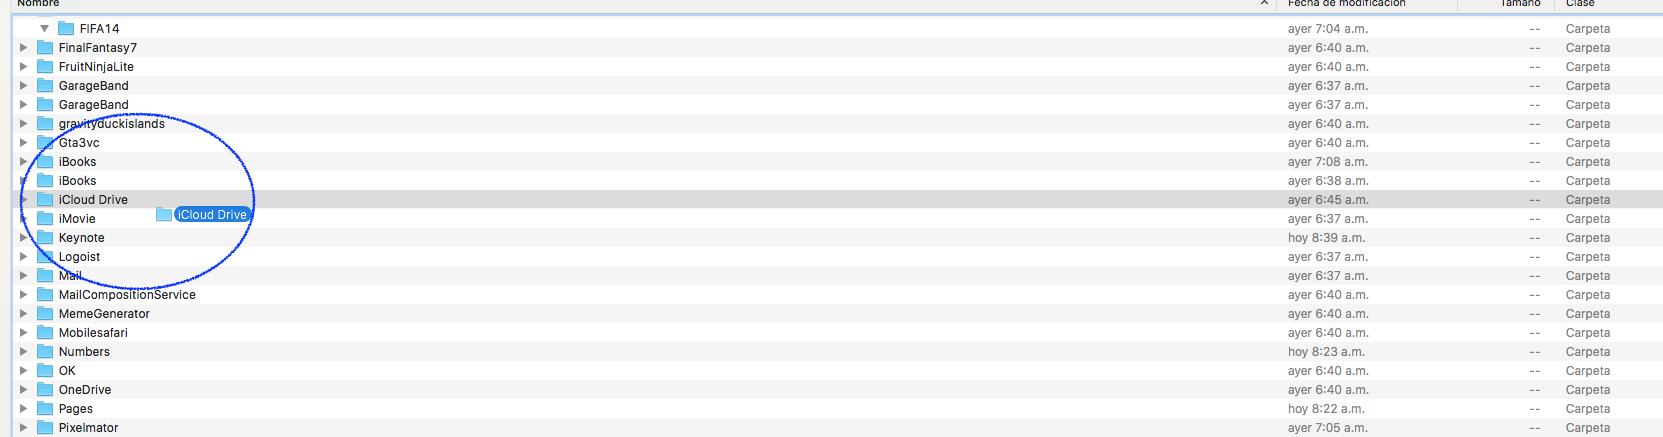Click the FIFA14 folder icon

(x=66, y=29)
